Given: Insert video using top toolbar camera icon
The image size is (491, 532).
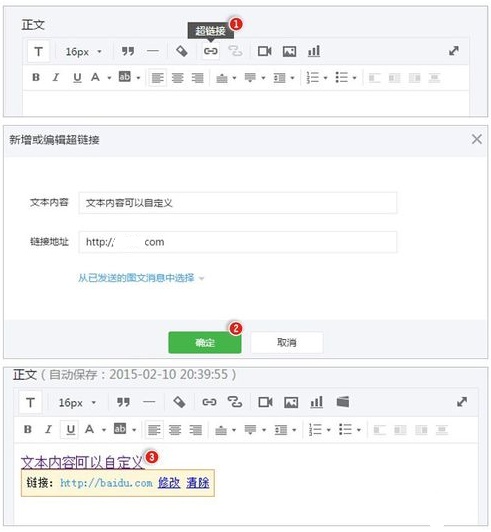Looking at the screenshot, I should coord(264,51).
